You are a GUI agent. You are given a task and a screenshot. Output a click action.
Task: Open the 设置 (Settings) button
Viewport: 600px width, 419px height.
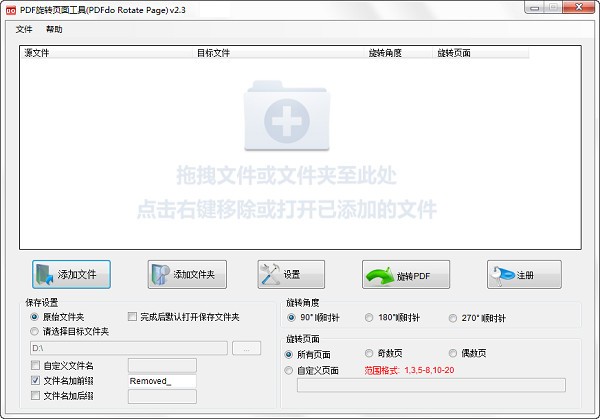[291, 274]
